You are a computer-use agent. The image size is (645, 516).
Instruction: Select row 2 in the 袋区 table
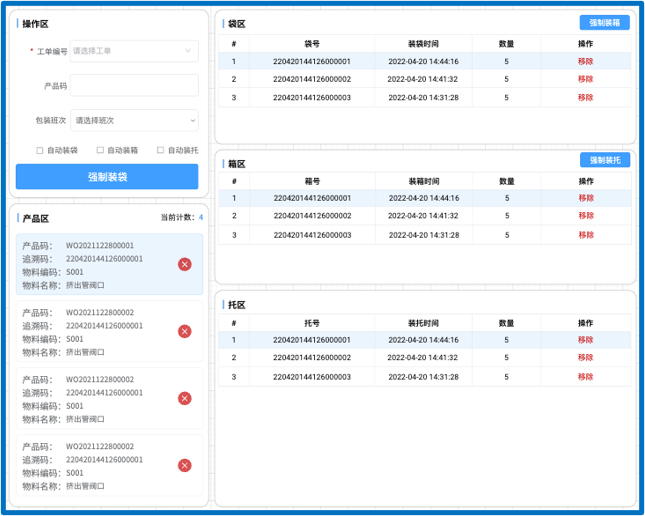(x=400, y=79)
